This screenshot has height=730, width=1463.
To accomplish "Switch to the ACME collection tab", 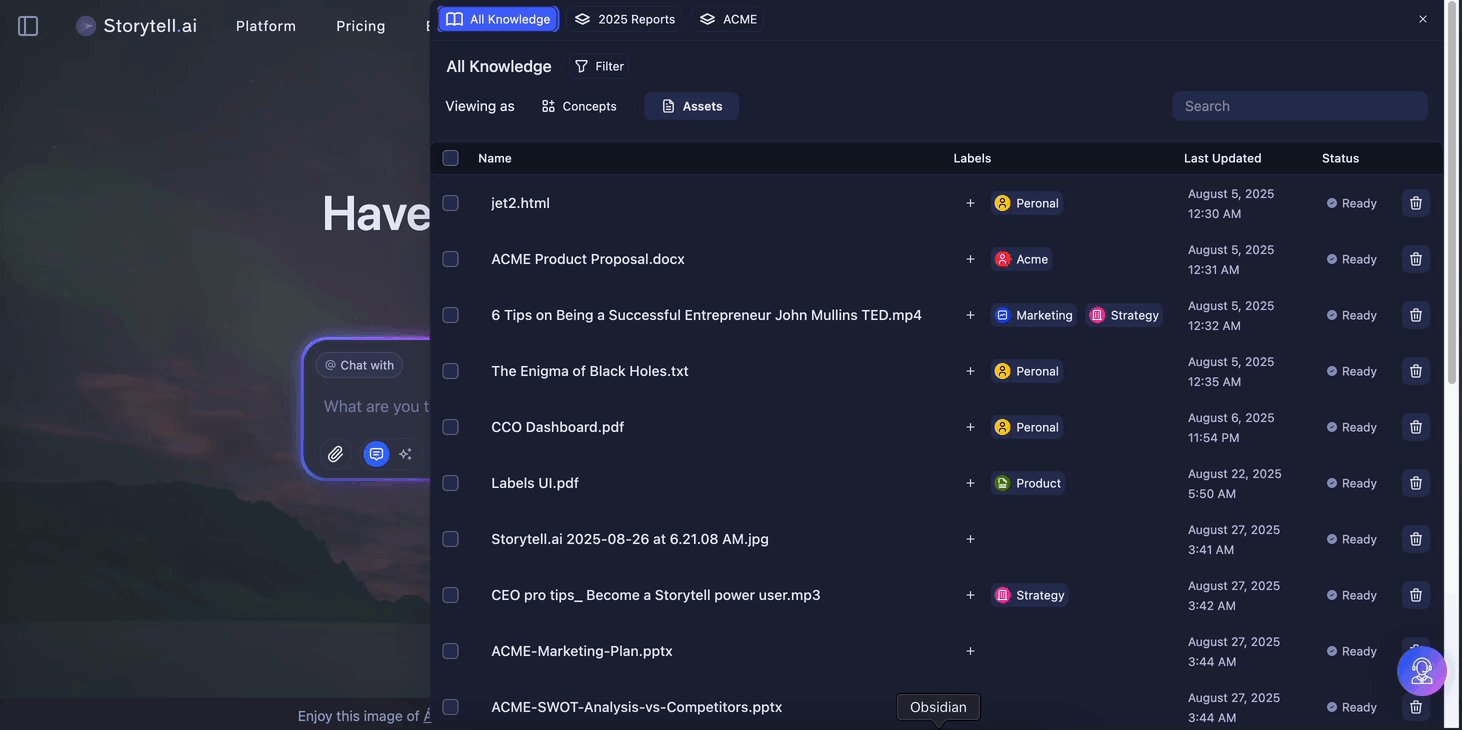I will [728, 19].
